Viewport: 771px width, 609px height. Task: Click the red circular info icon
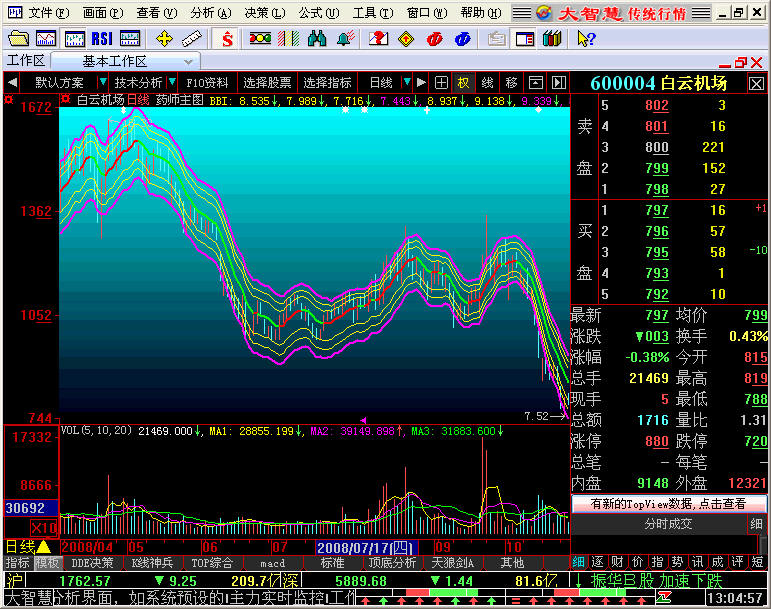pyautogui.click(x=435, y=38)
